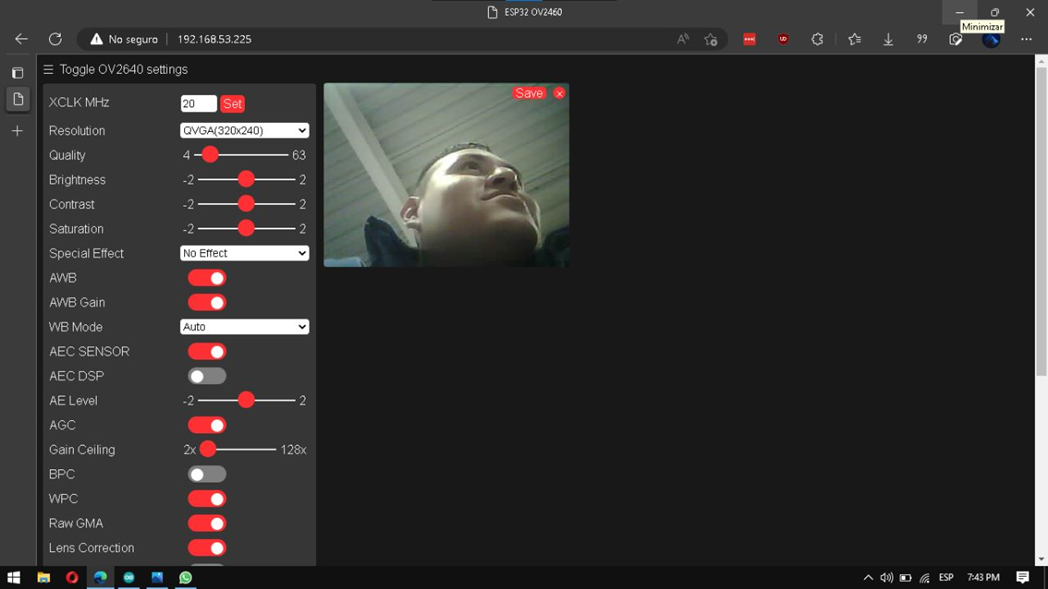This screenshot has height=589, width=1048.
Task: Open the hamburger icon to toggle OV2640 settings
Action: 48,69
